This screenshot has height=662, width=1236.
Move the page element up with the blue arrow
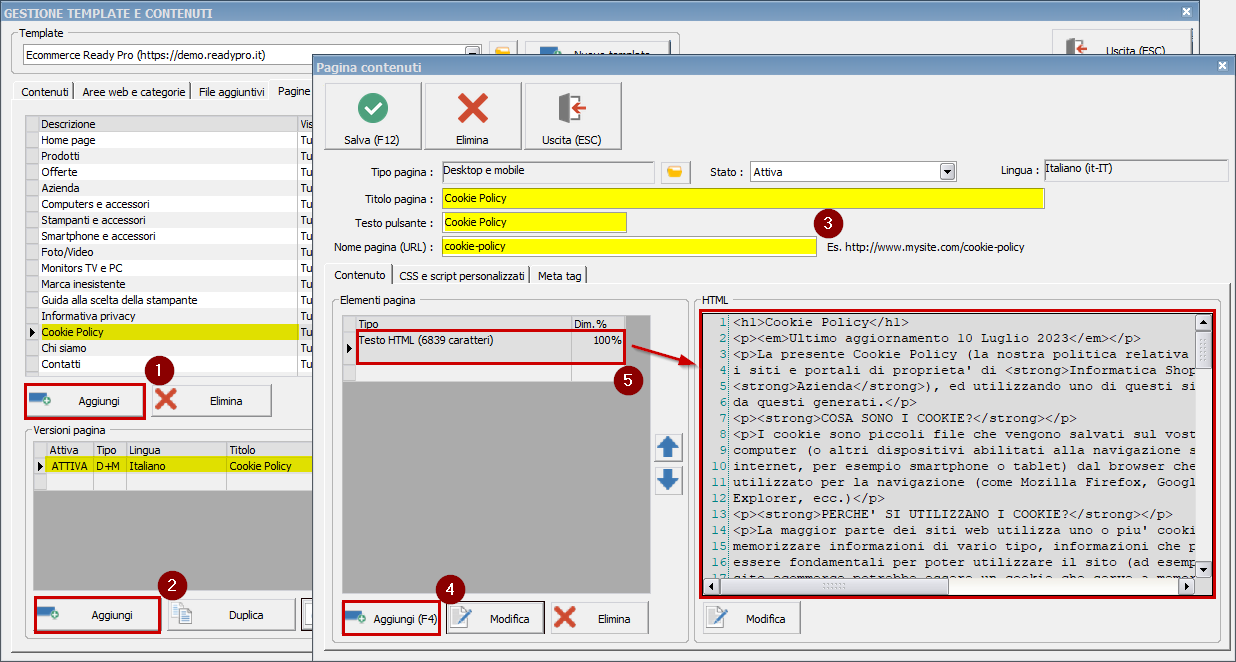point(668,447)
